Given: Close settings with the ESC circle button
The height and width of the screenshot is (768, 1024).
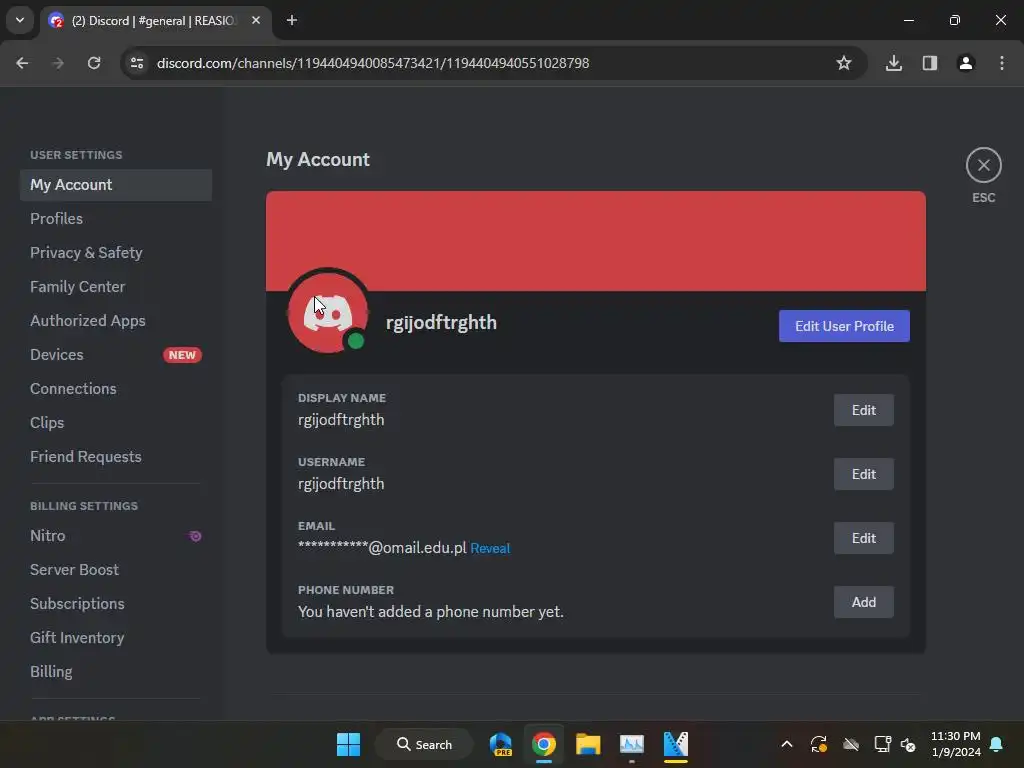Looking at the screenshot, I should [x=984, y=165].
